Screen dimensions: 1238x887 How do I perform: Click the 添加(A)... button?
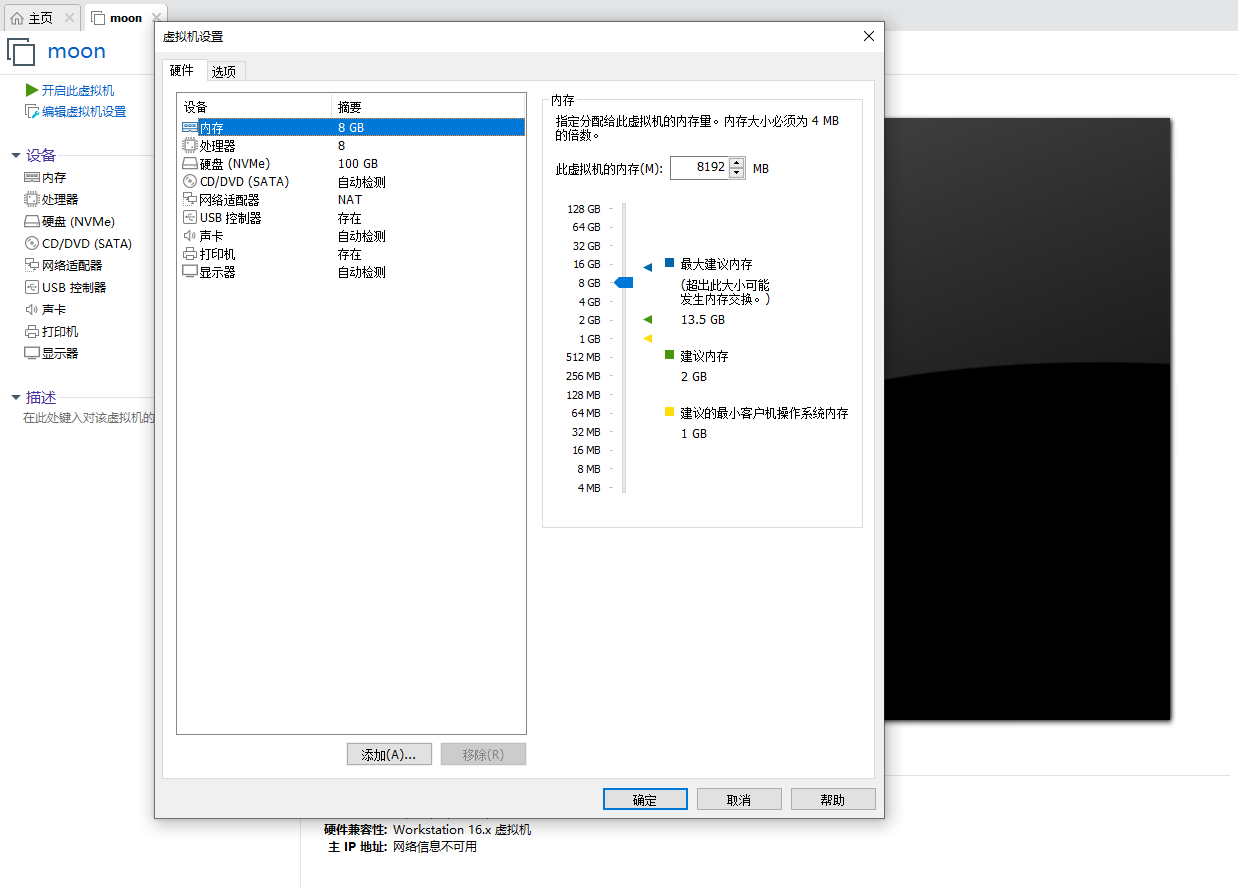pos(389,754)
